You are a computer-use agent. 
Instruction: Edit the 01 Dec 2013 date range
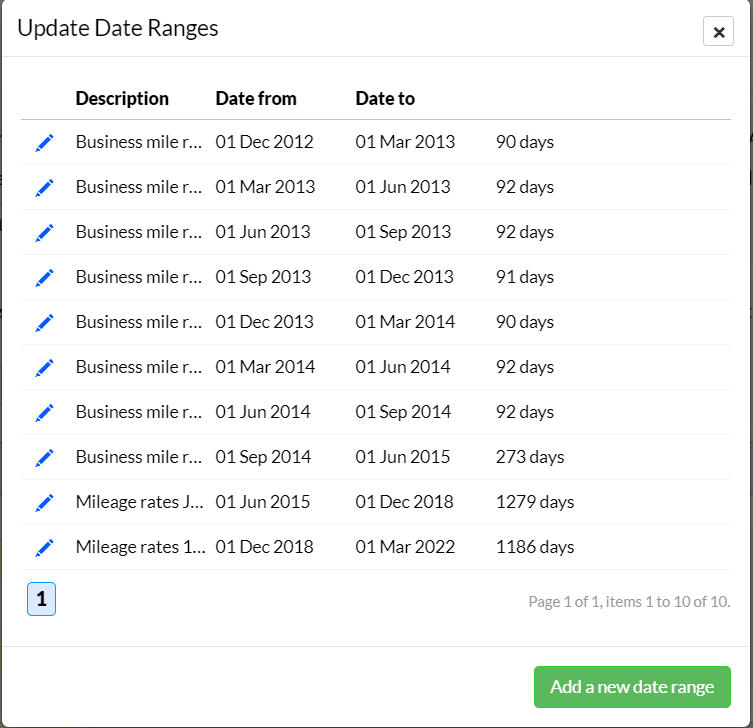(44, 323)
